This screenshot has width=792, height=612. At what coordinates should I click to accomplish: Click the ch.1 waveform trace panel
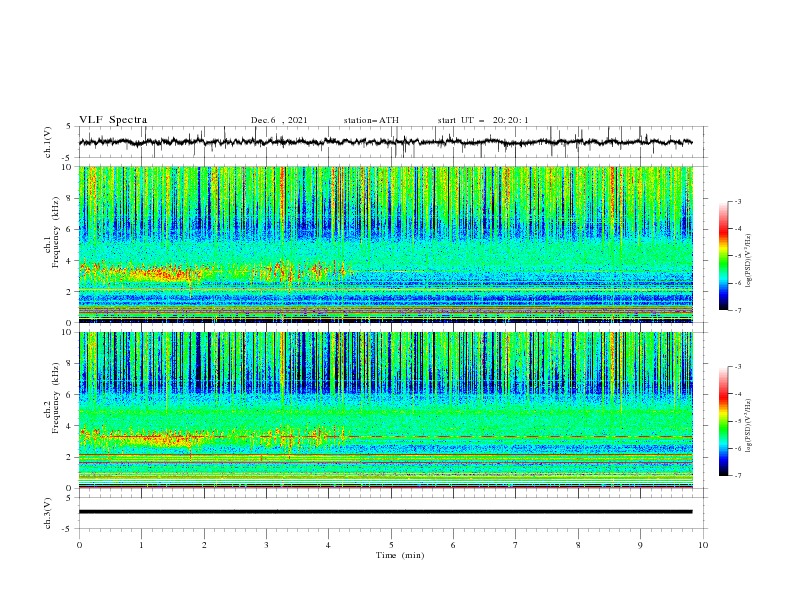click(x=392, y=142)
